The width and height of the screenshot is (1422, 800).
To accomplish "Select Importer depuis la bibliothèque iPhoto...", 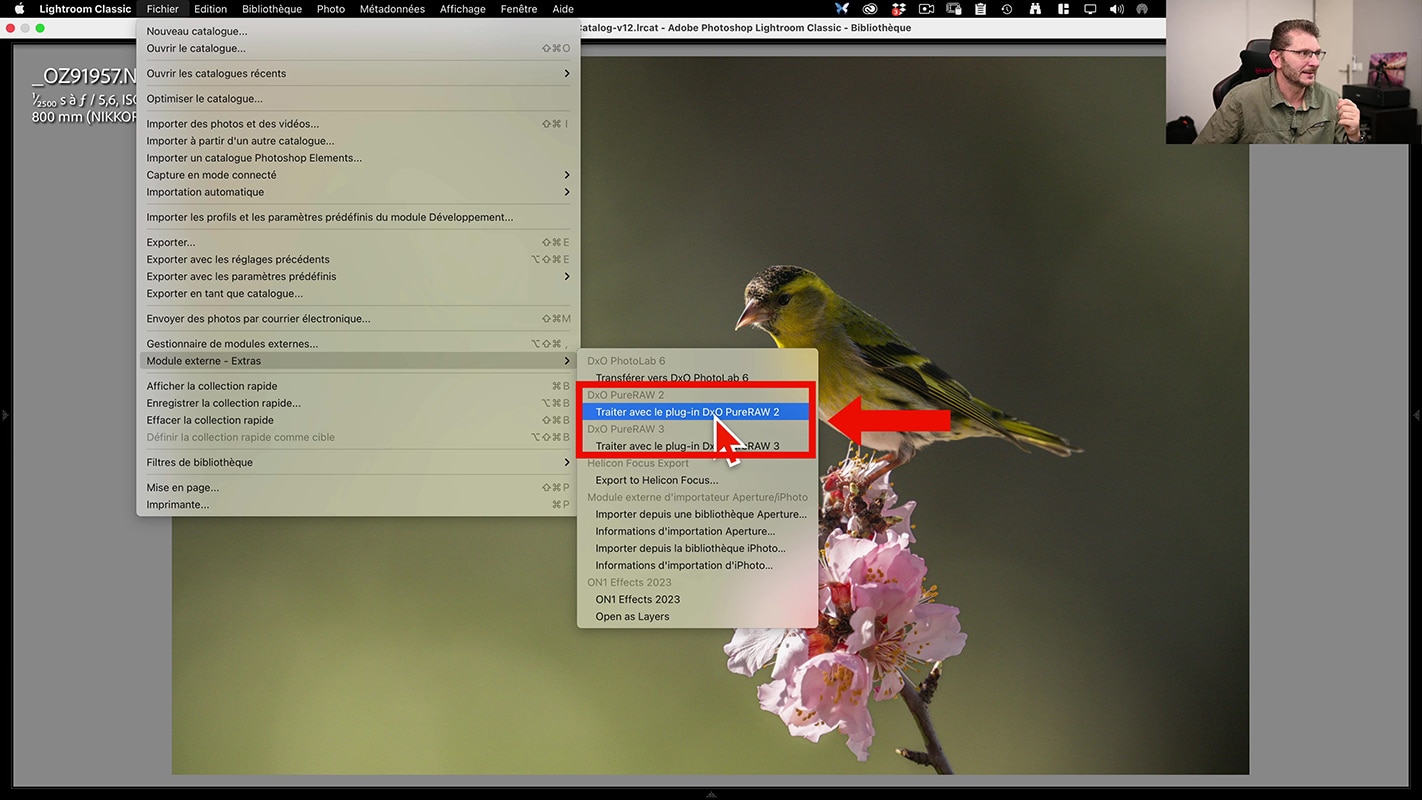I will (x=697, y=548).
